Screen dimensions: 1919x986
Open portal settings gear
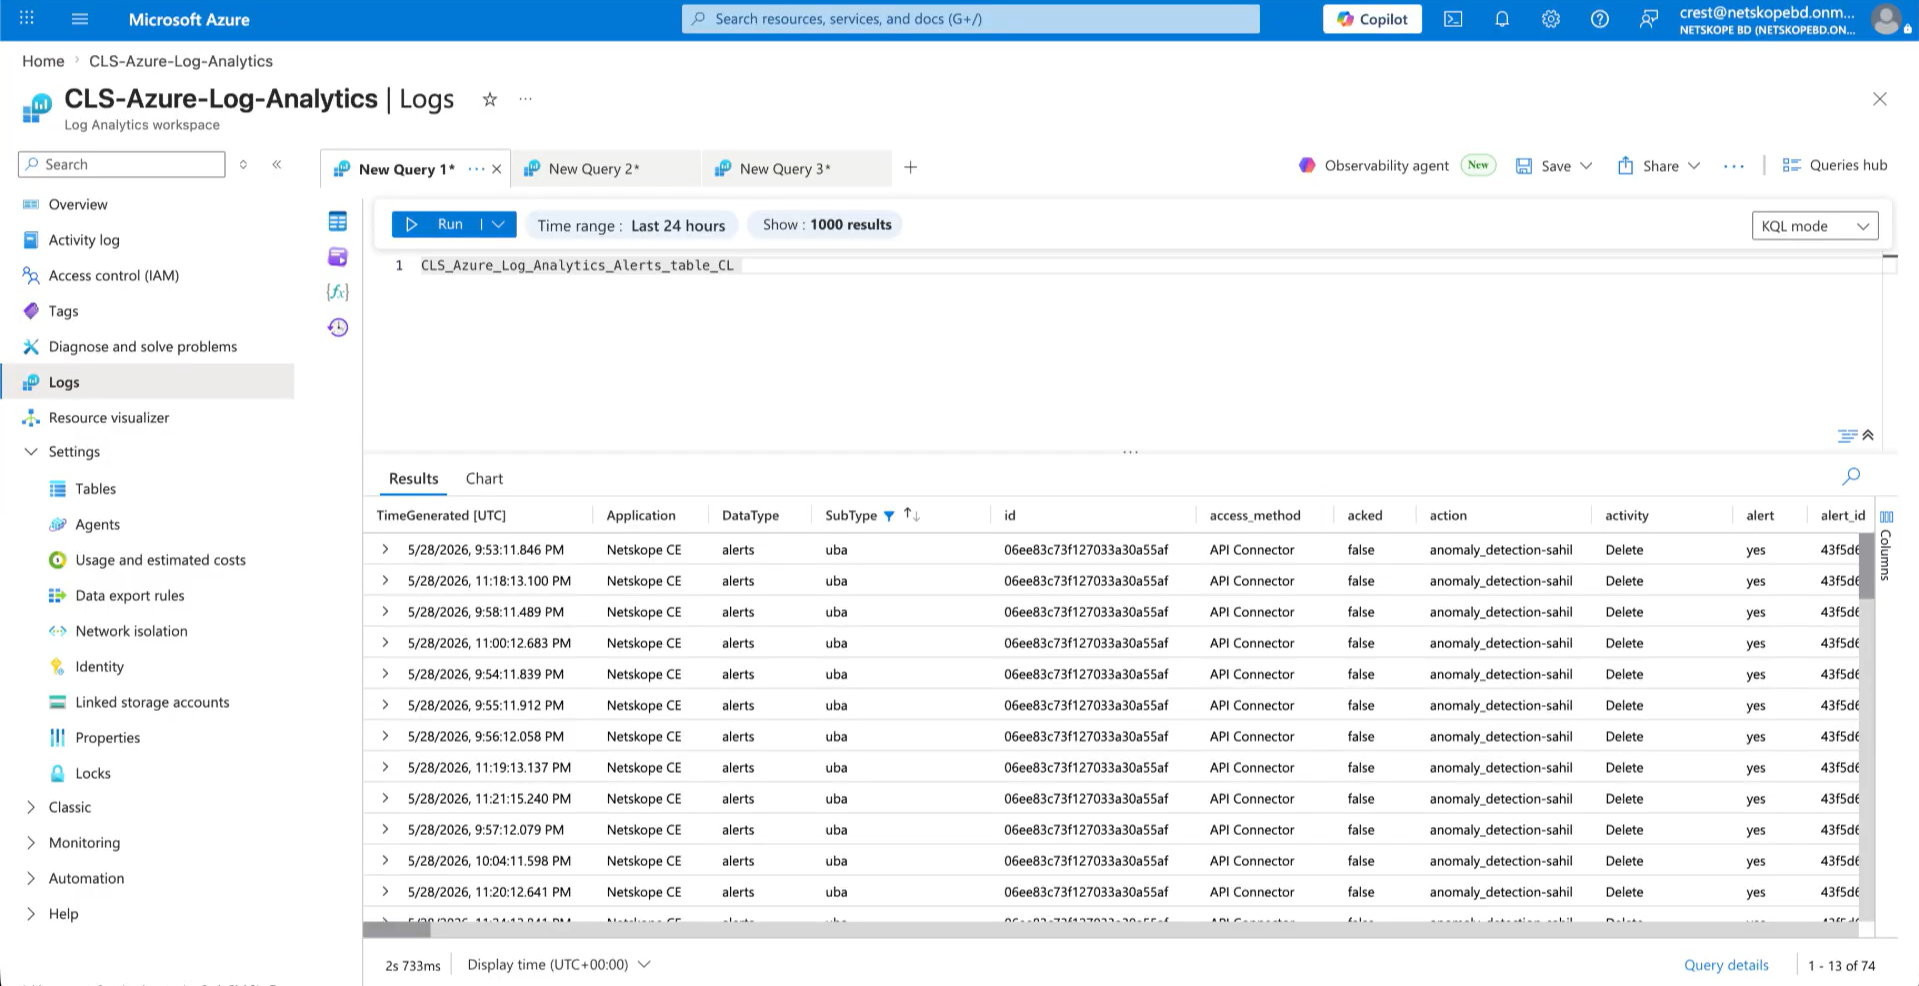point(1551,19)
